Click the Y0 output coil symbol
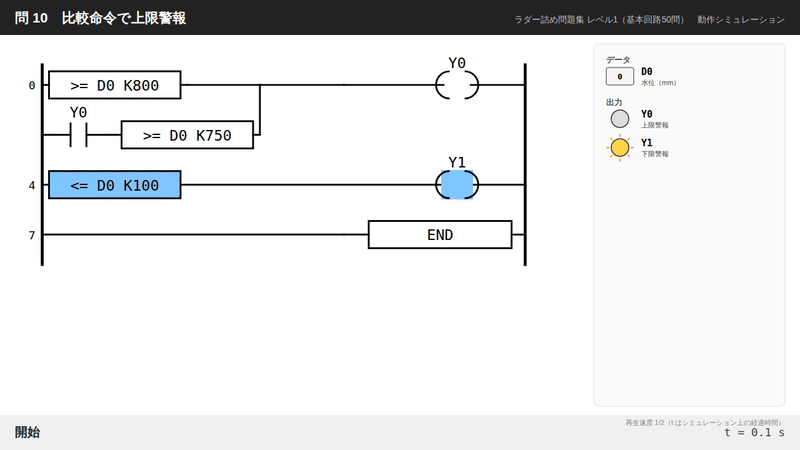800x450 pixels. pos(457,85)
